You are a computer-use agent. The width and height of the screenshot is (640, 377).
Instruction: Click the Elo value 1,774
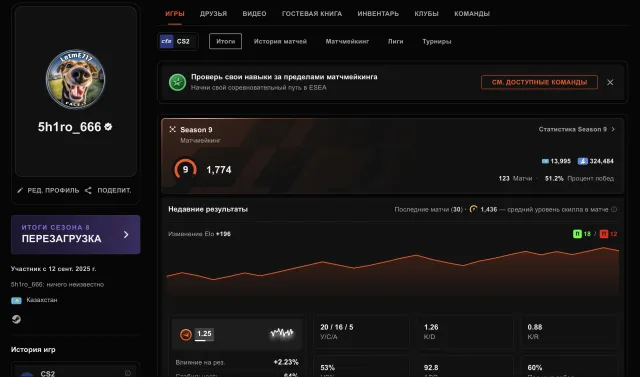[x=219, y=170]
